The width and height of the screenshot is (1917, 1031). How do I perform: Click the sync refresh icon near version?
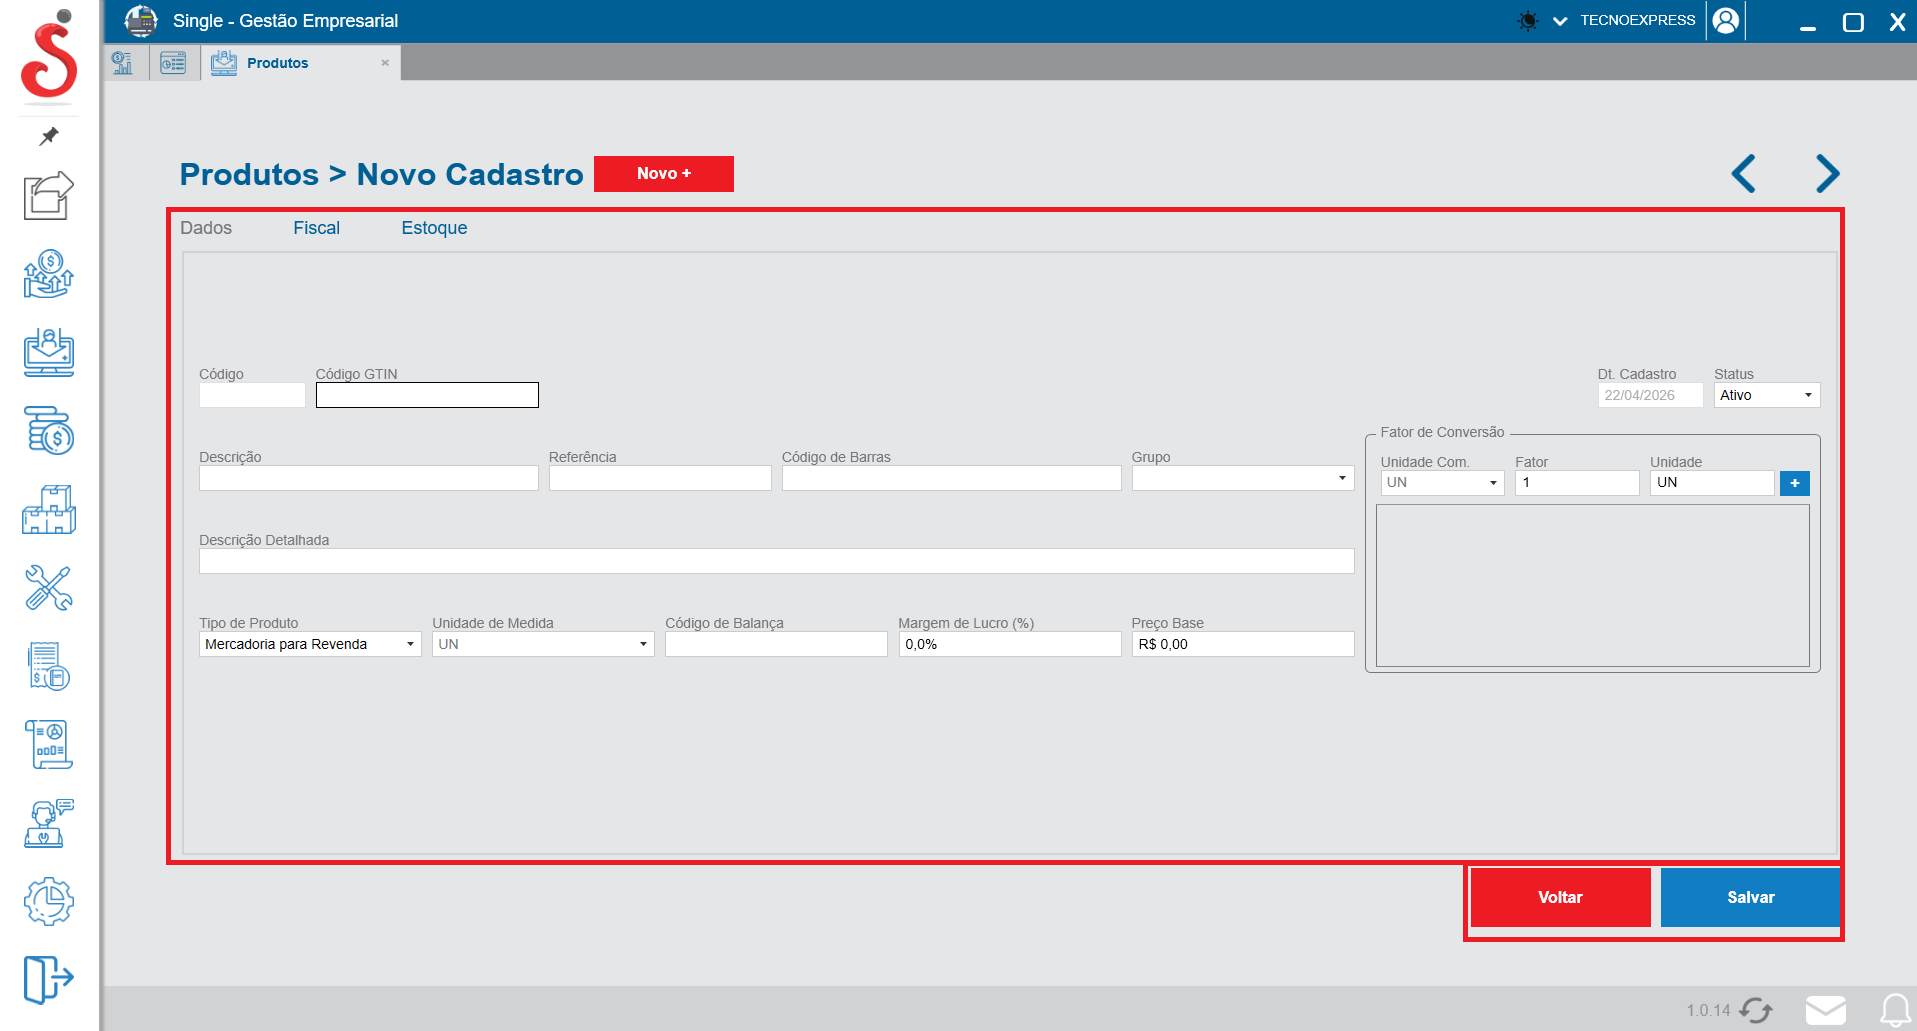[x=1756, y=1010]
